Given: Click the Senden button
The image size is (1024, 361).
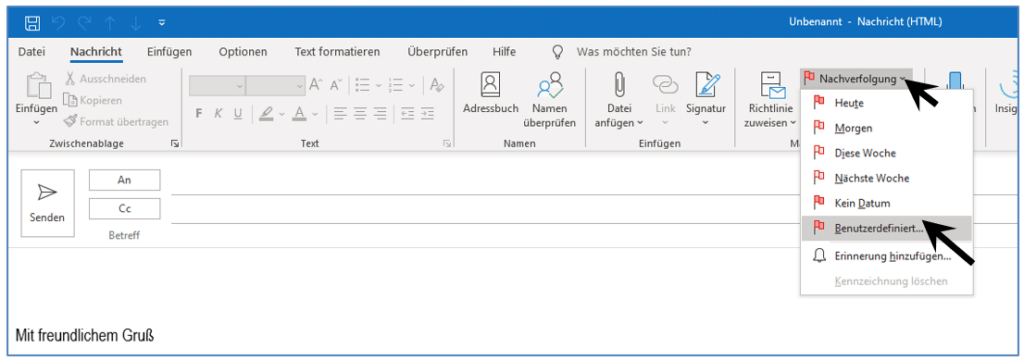Looking at the screenshot, I should [47, 203].
